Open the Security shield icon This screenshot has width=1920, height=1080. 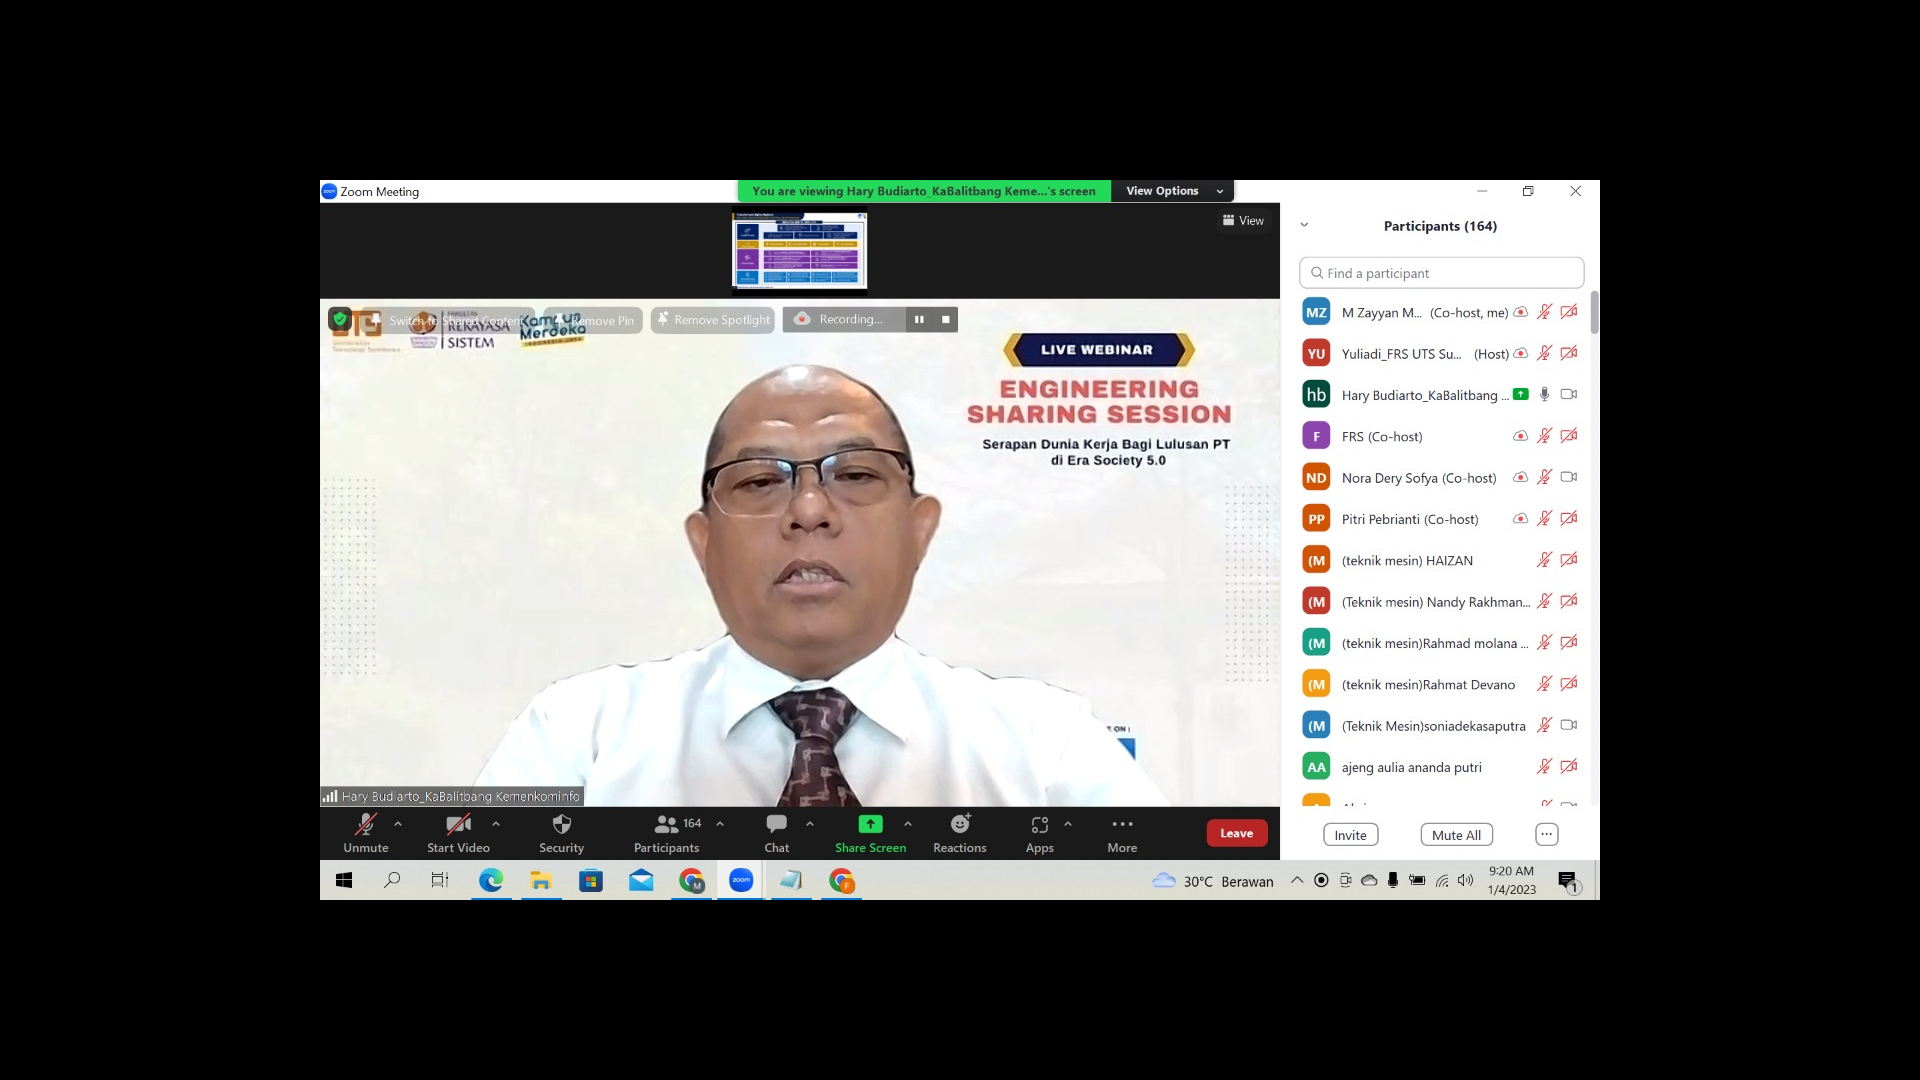[561, 824]
